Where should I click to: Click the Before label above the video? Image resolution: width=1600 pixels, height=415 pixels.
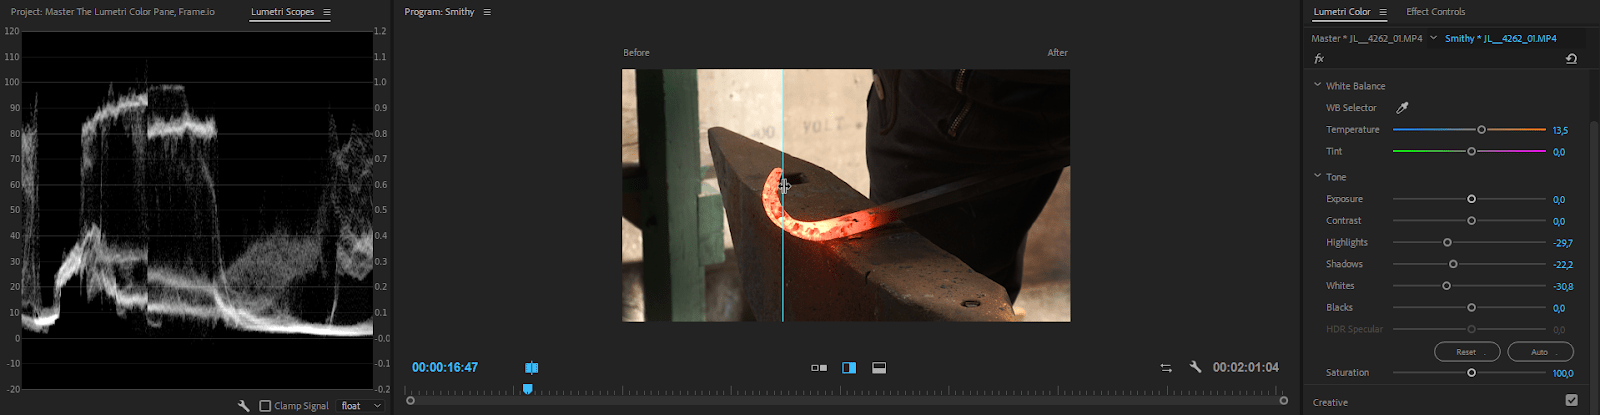(x=636, y=53)
